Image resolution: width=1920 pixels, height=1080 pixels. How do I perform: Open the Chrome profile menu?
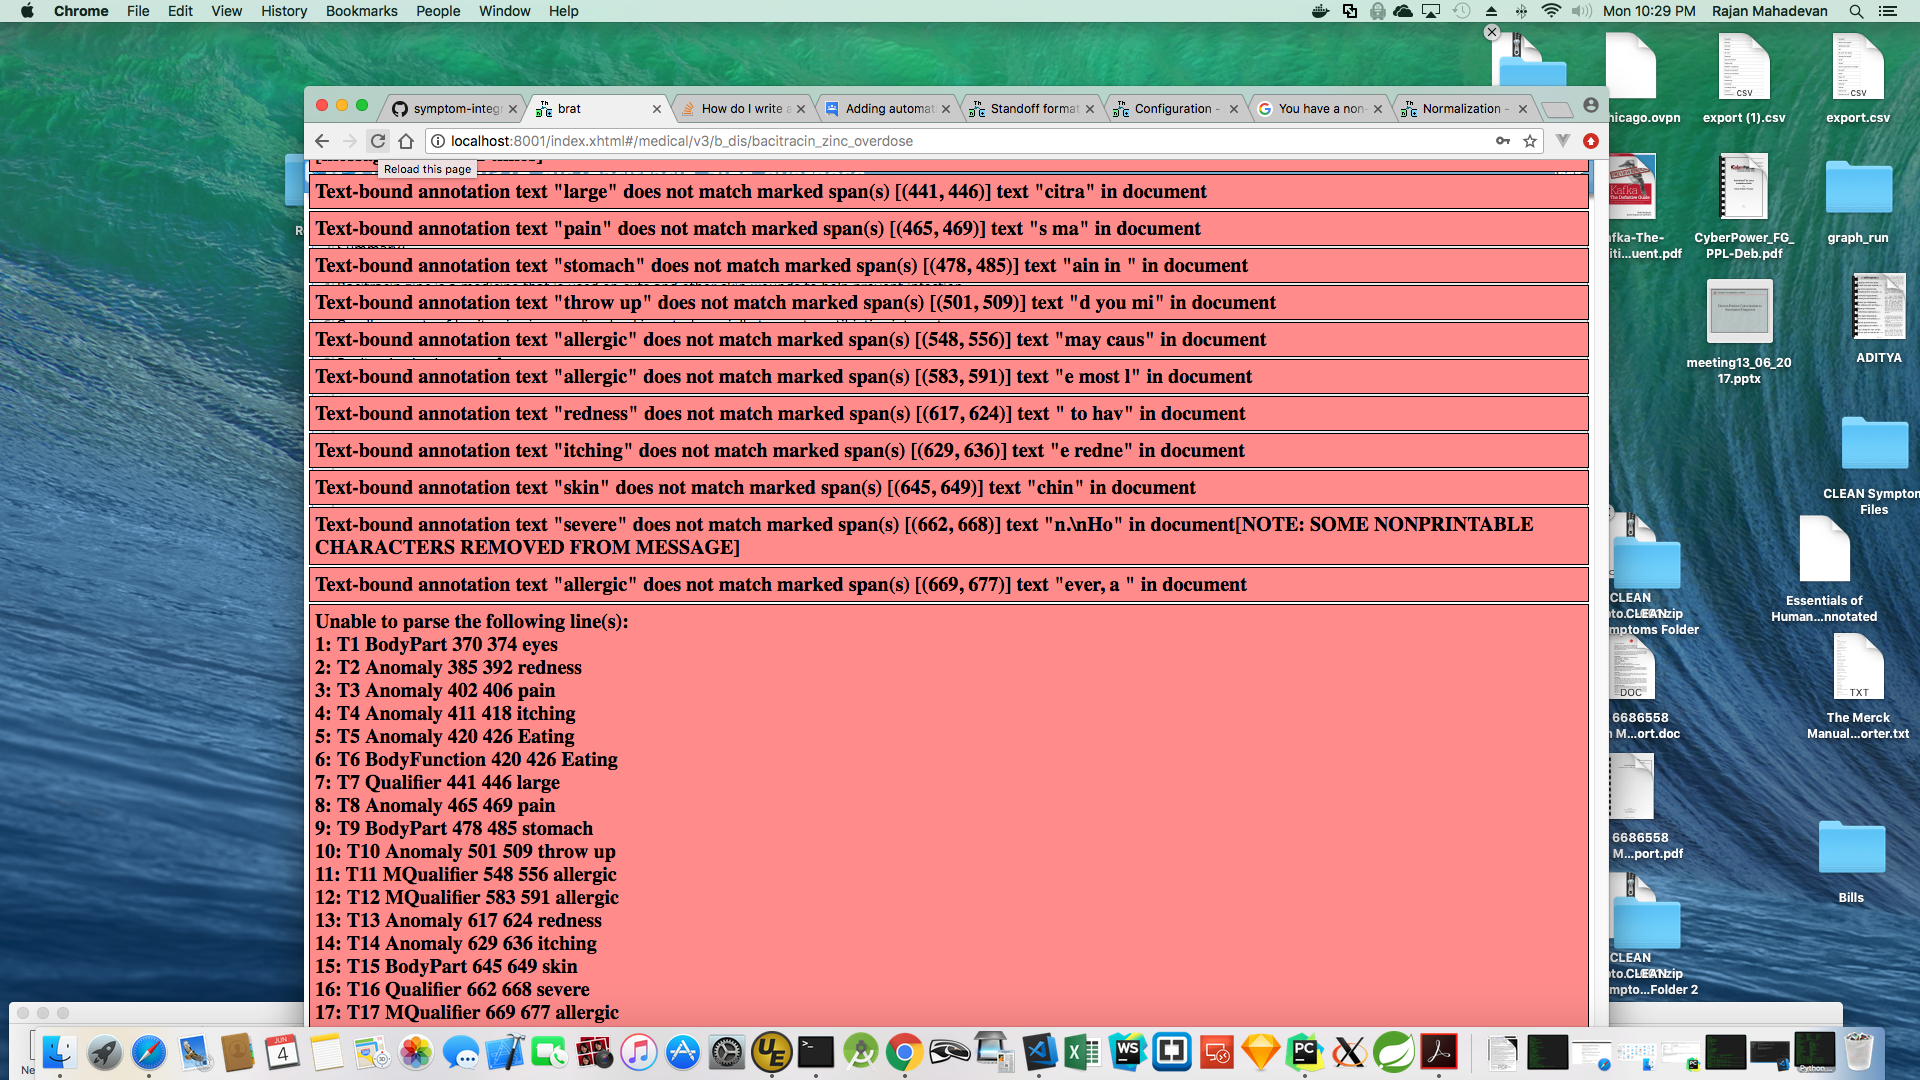[x=1592, y=103]
